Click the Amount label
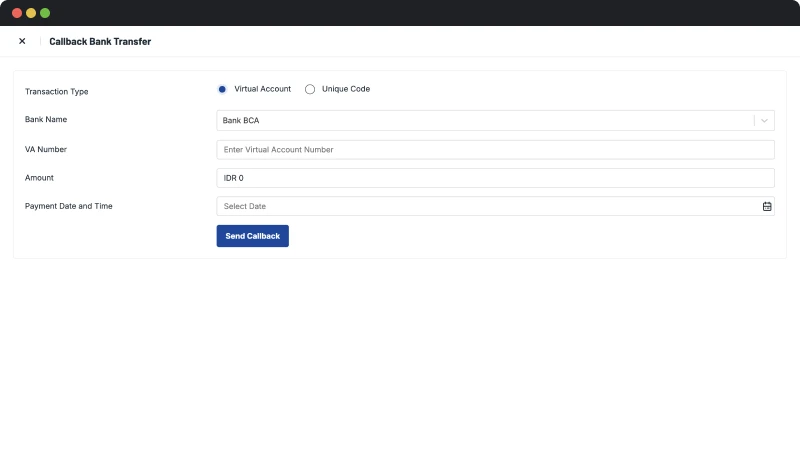Screen dimensions: 800x462 pos(39,178)
